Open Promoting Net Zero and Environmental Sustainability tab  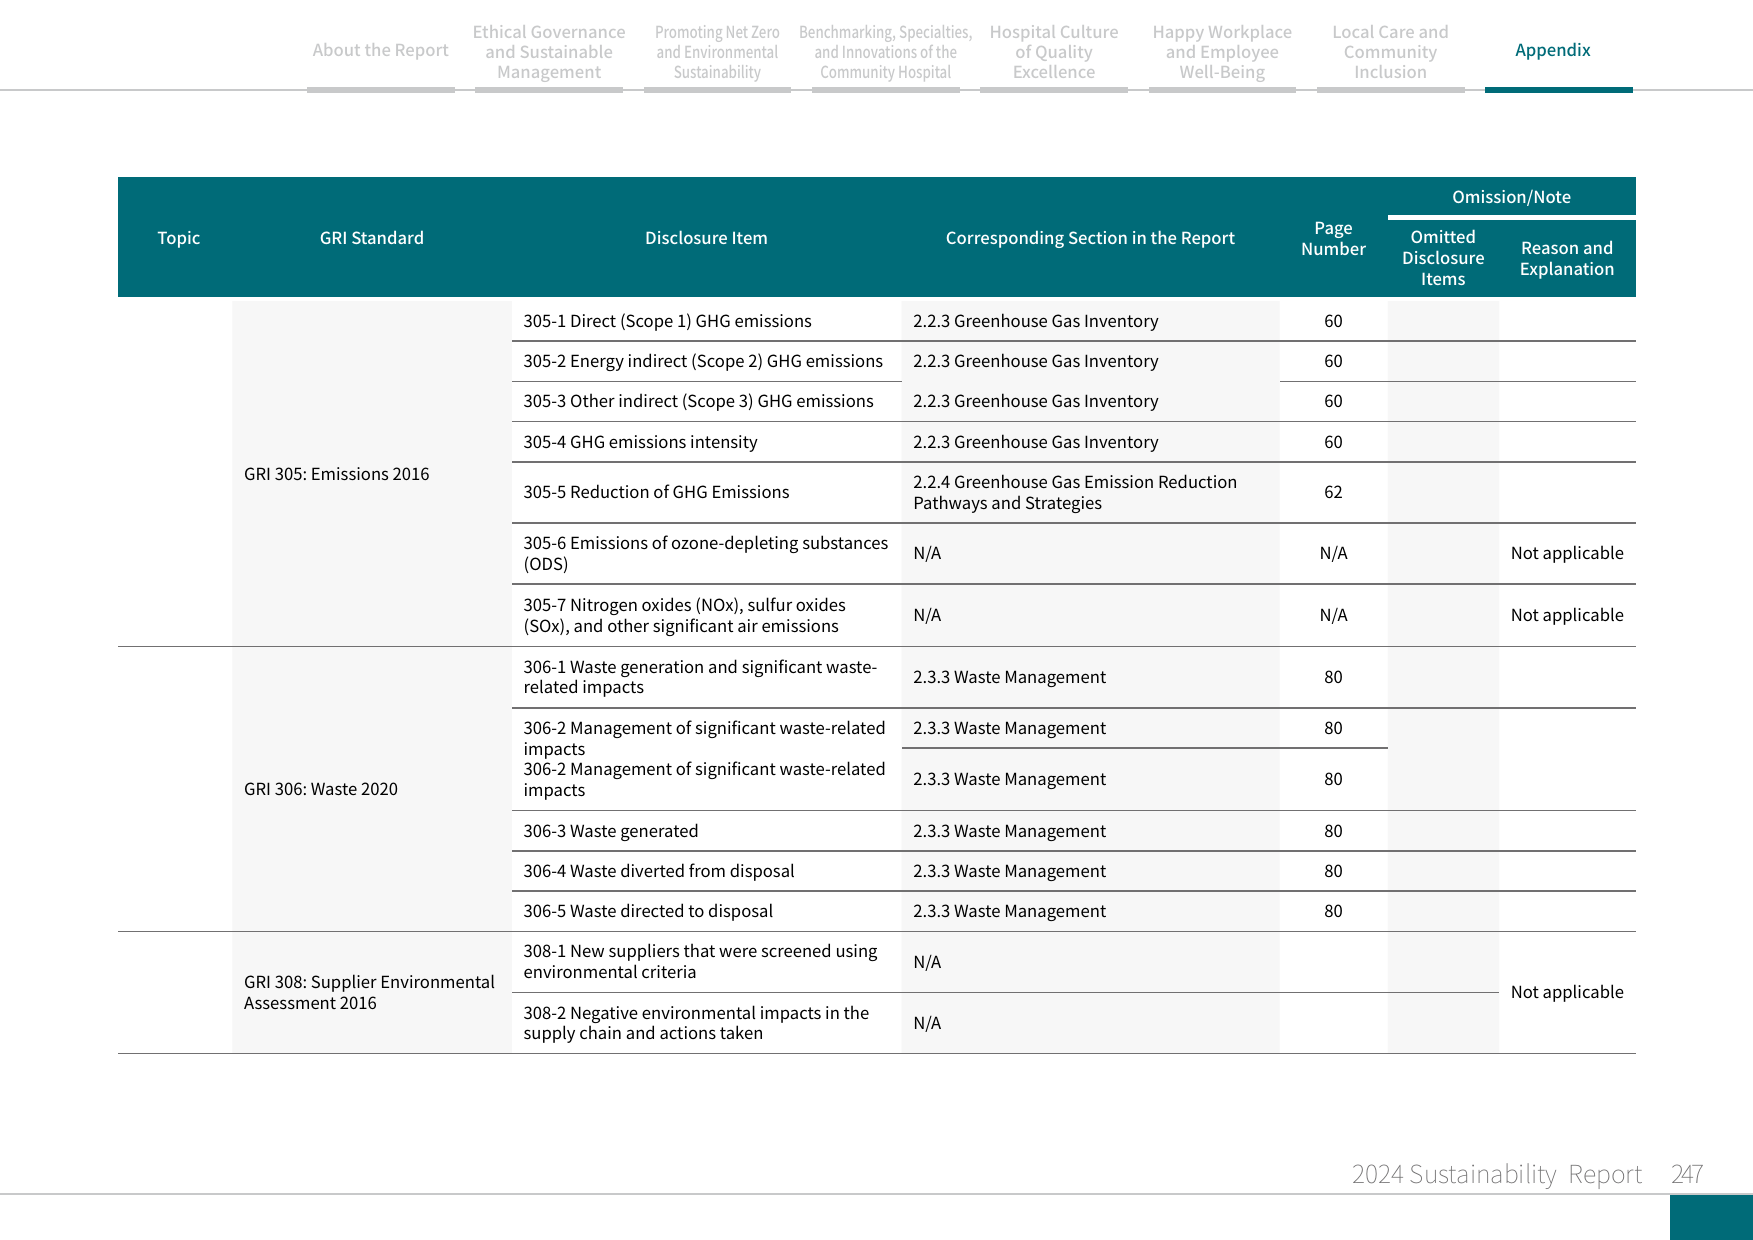coord(717,52)
